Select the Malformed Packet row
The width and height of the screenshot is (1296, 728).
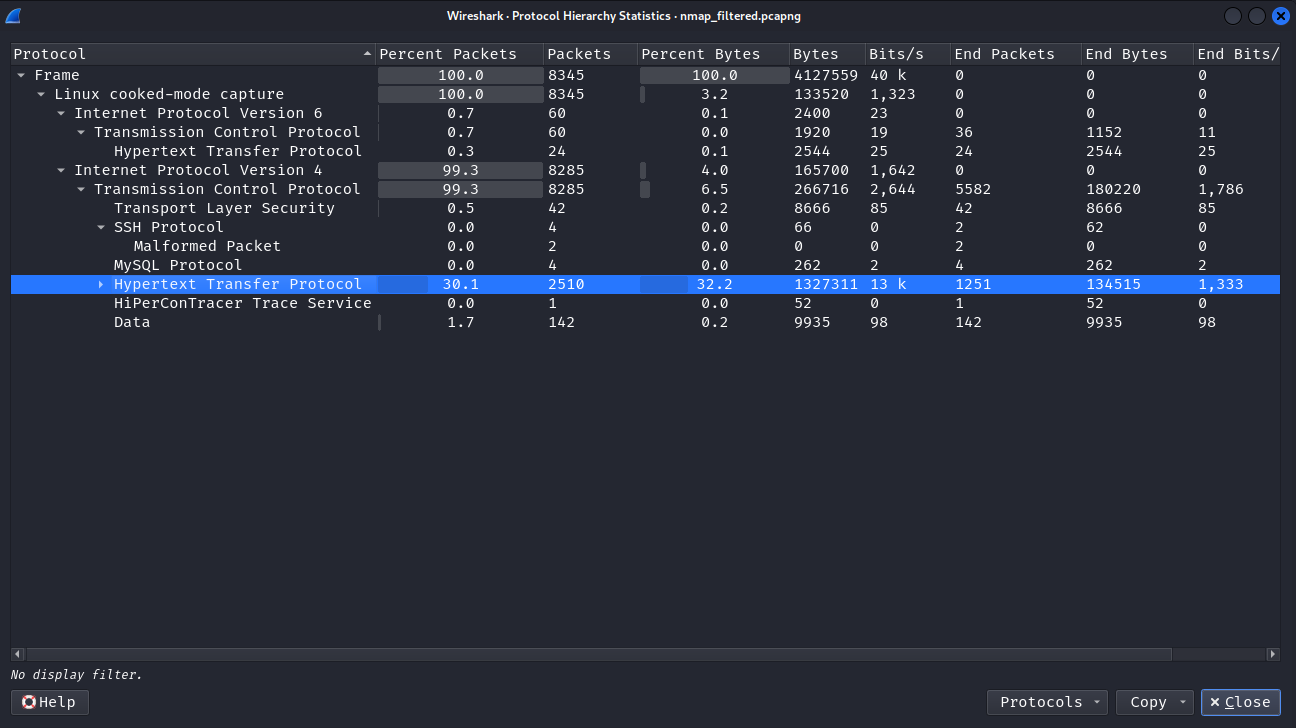coord(207,246)
